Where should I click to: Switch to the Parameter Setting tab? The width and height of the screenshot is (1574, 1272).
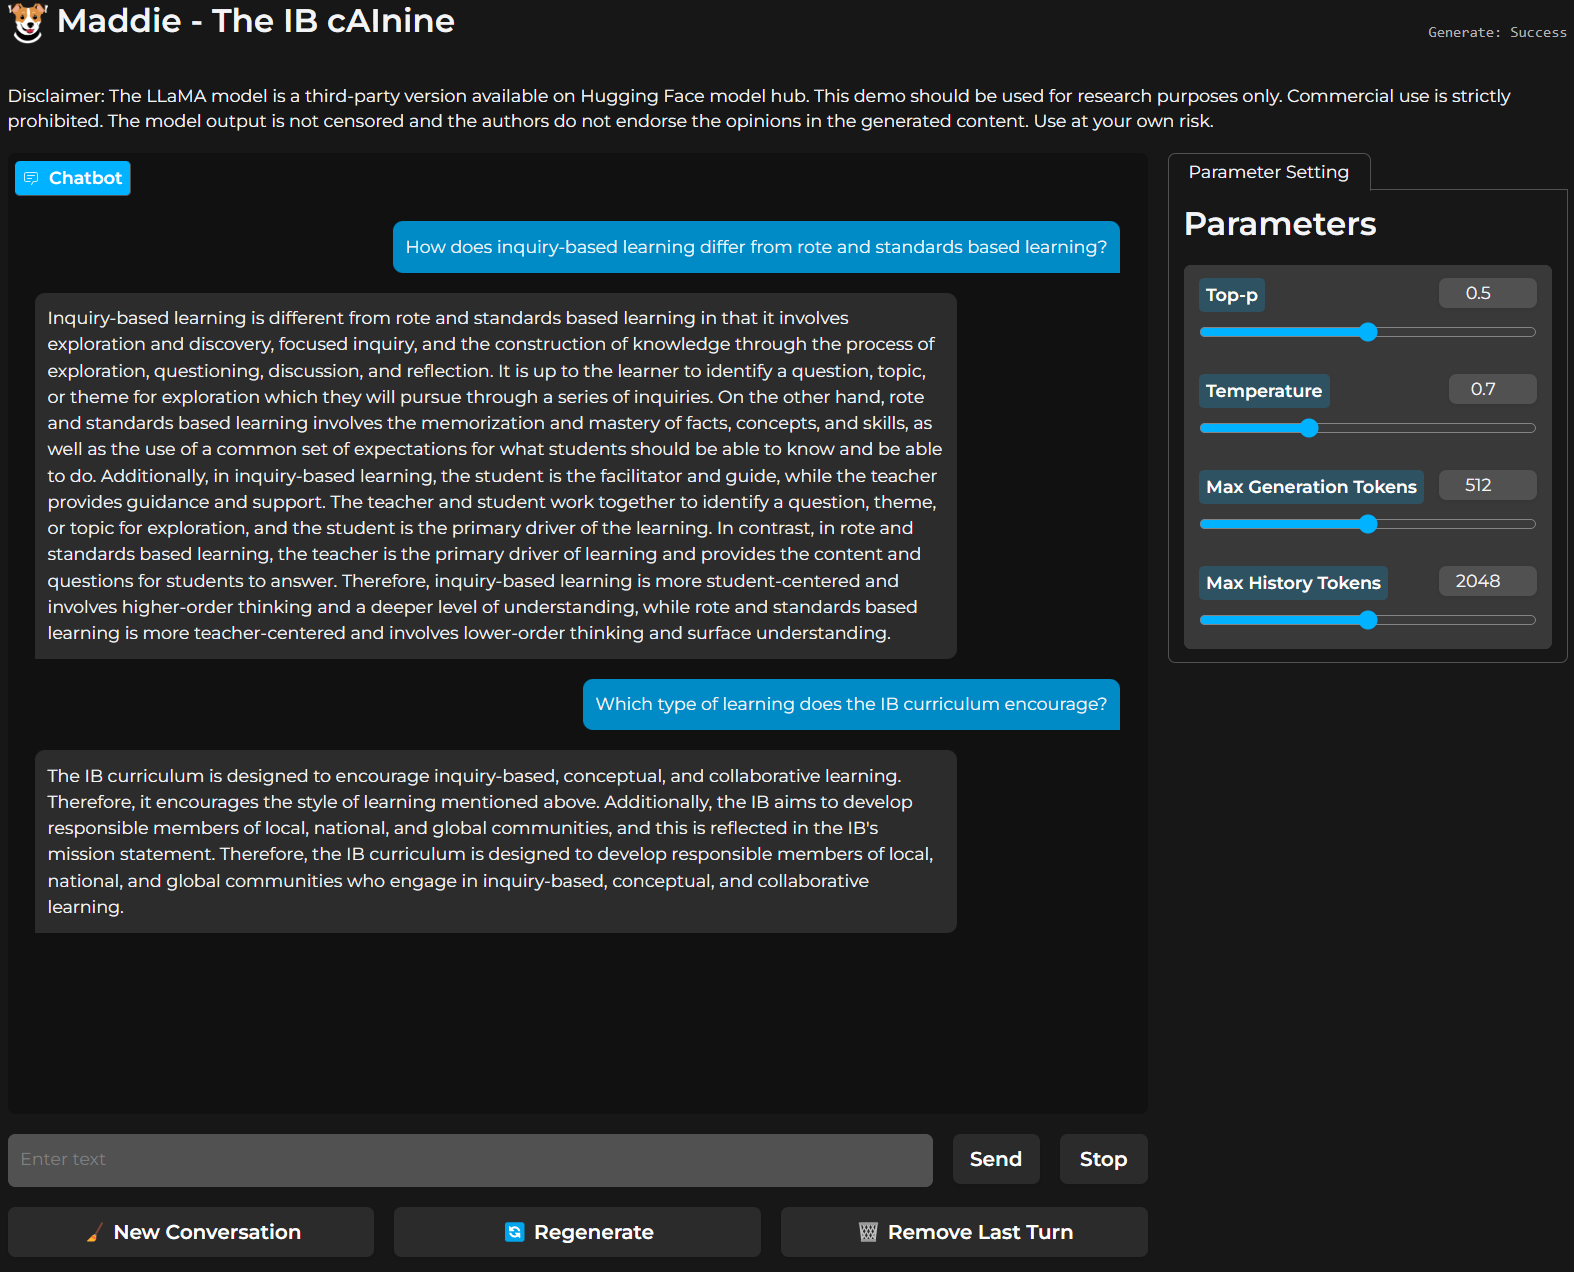coord(1268,172)
